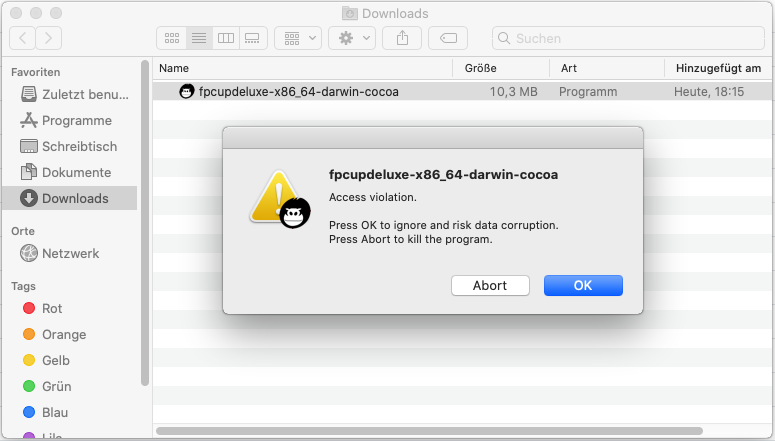Click the Netzwerk globe sidebar icon
The width and height of the screenshot is (775, 441).
pyautogui.click(x=29, y=253)
